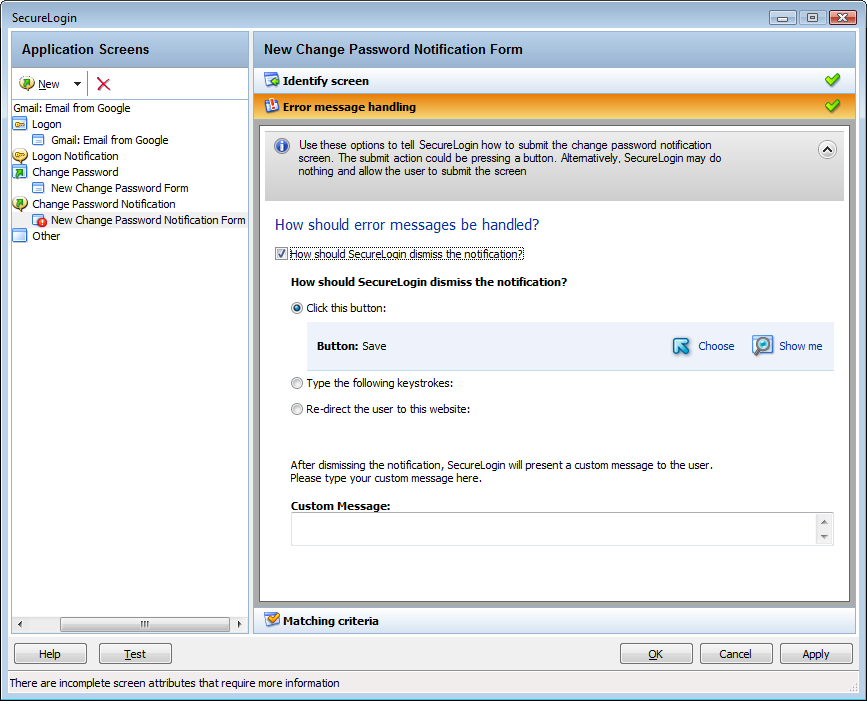Click the Apply button

pos(816,654)
